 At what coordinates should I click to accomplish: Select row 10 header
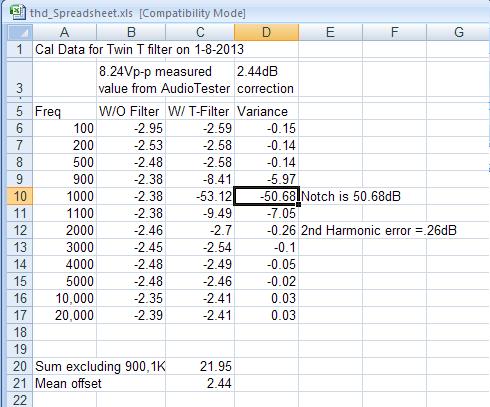(20, 196)
